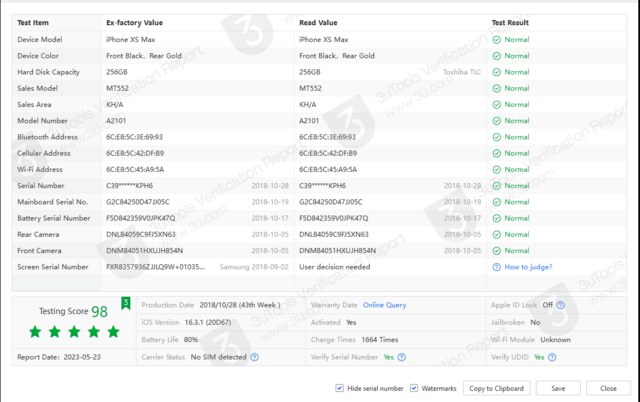Click the read value MT552 sales model

point(310,89)
